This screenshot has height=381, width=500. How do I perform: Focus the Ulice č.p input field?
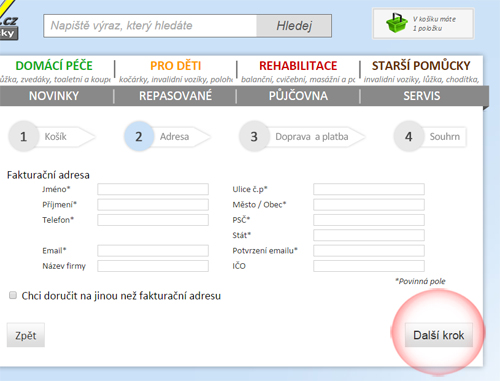coord(369,189)
